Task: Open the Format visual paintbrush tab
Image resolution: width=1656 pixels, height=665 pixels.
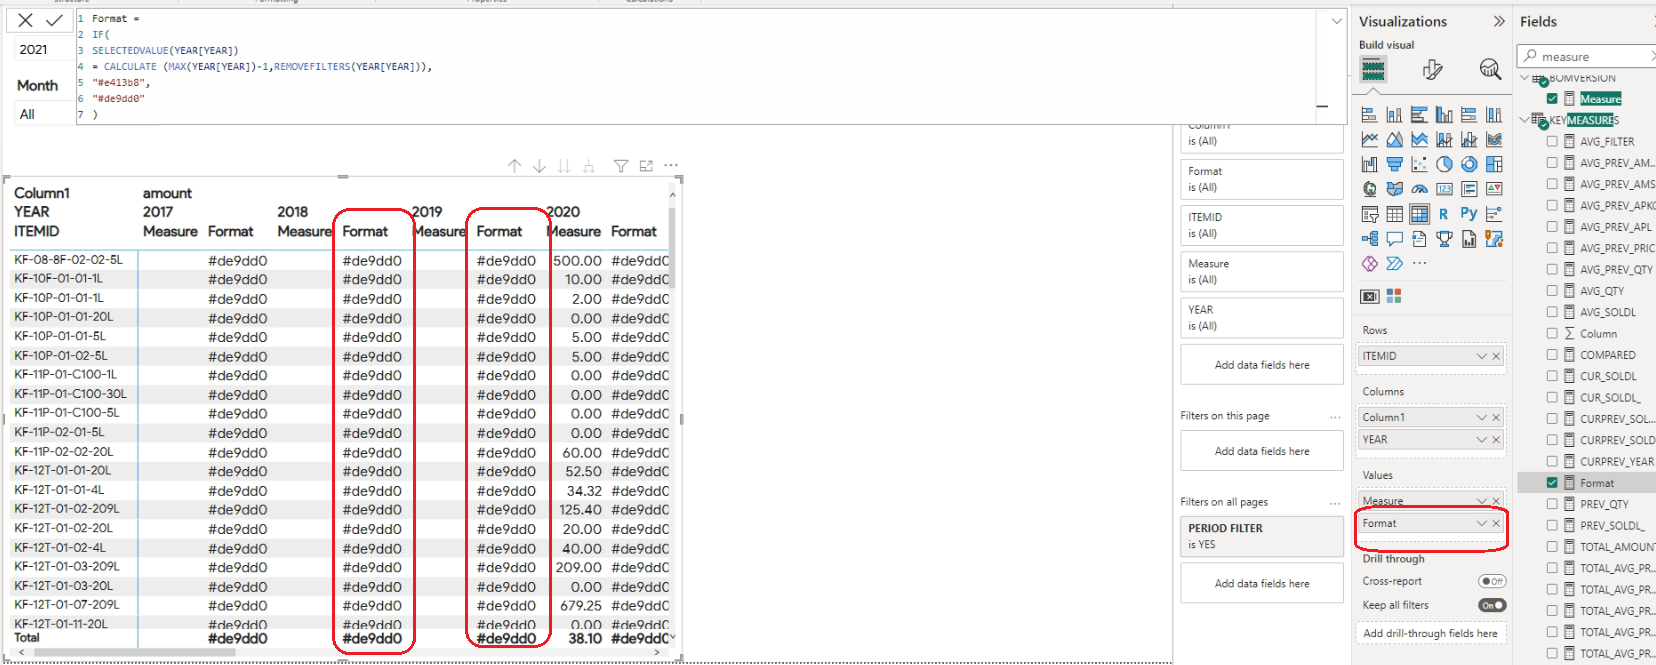Action: 1432,69
